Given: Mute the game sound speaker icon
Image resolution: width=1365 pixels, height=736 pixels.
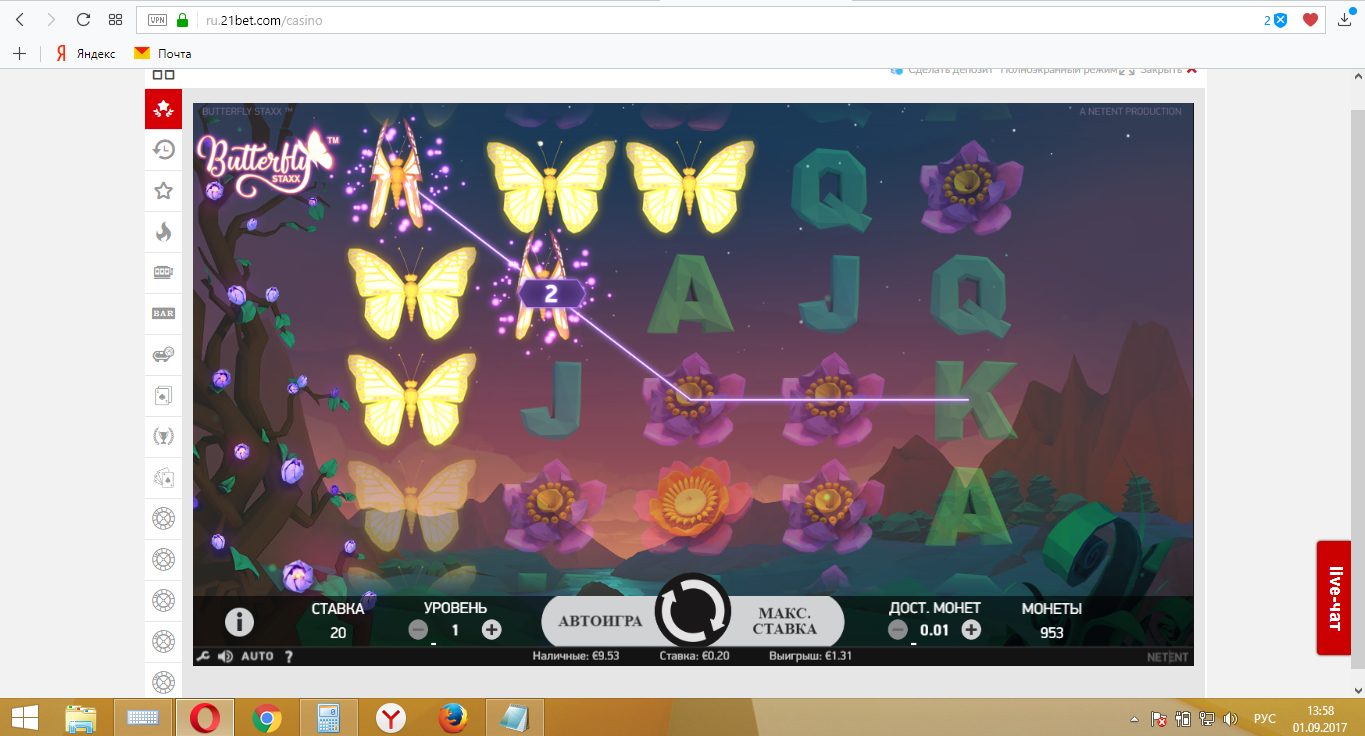Looking at the screenshot, I should [x=225, y=657].
